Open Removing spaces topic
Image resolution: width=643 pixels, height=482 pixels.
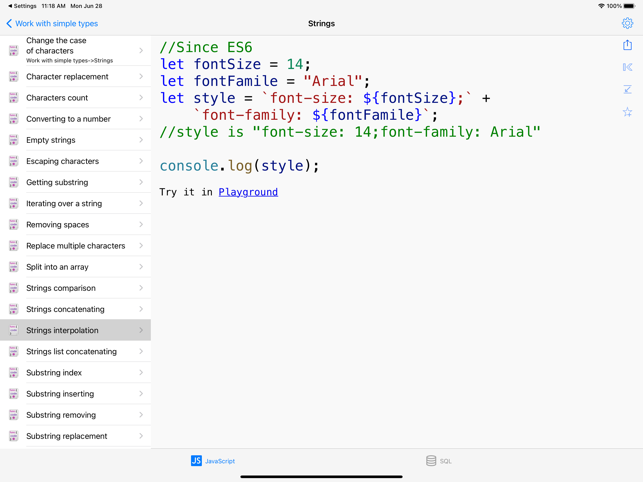coord(57,225)
